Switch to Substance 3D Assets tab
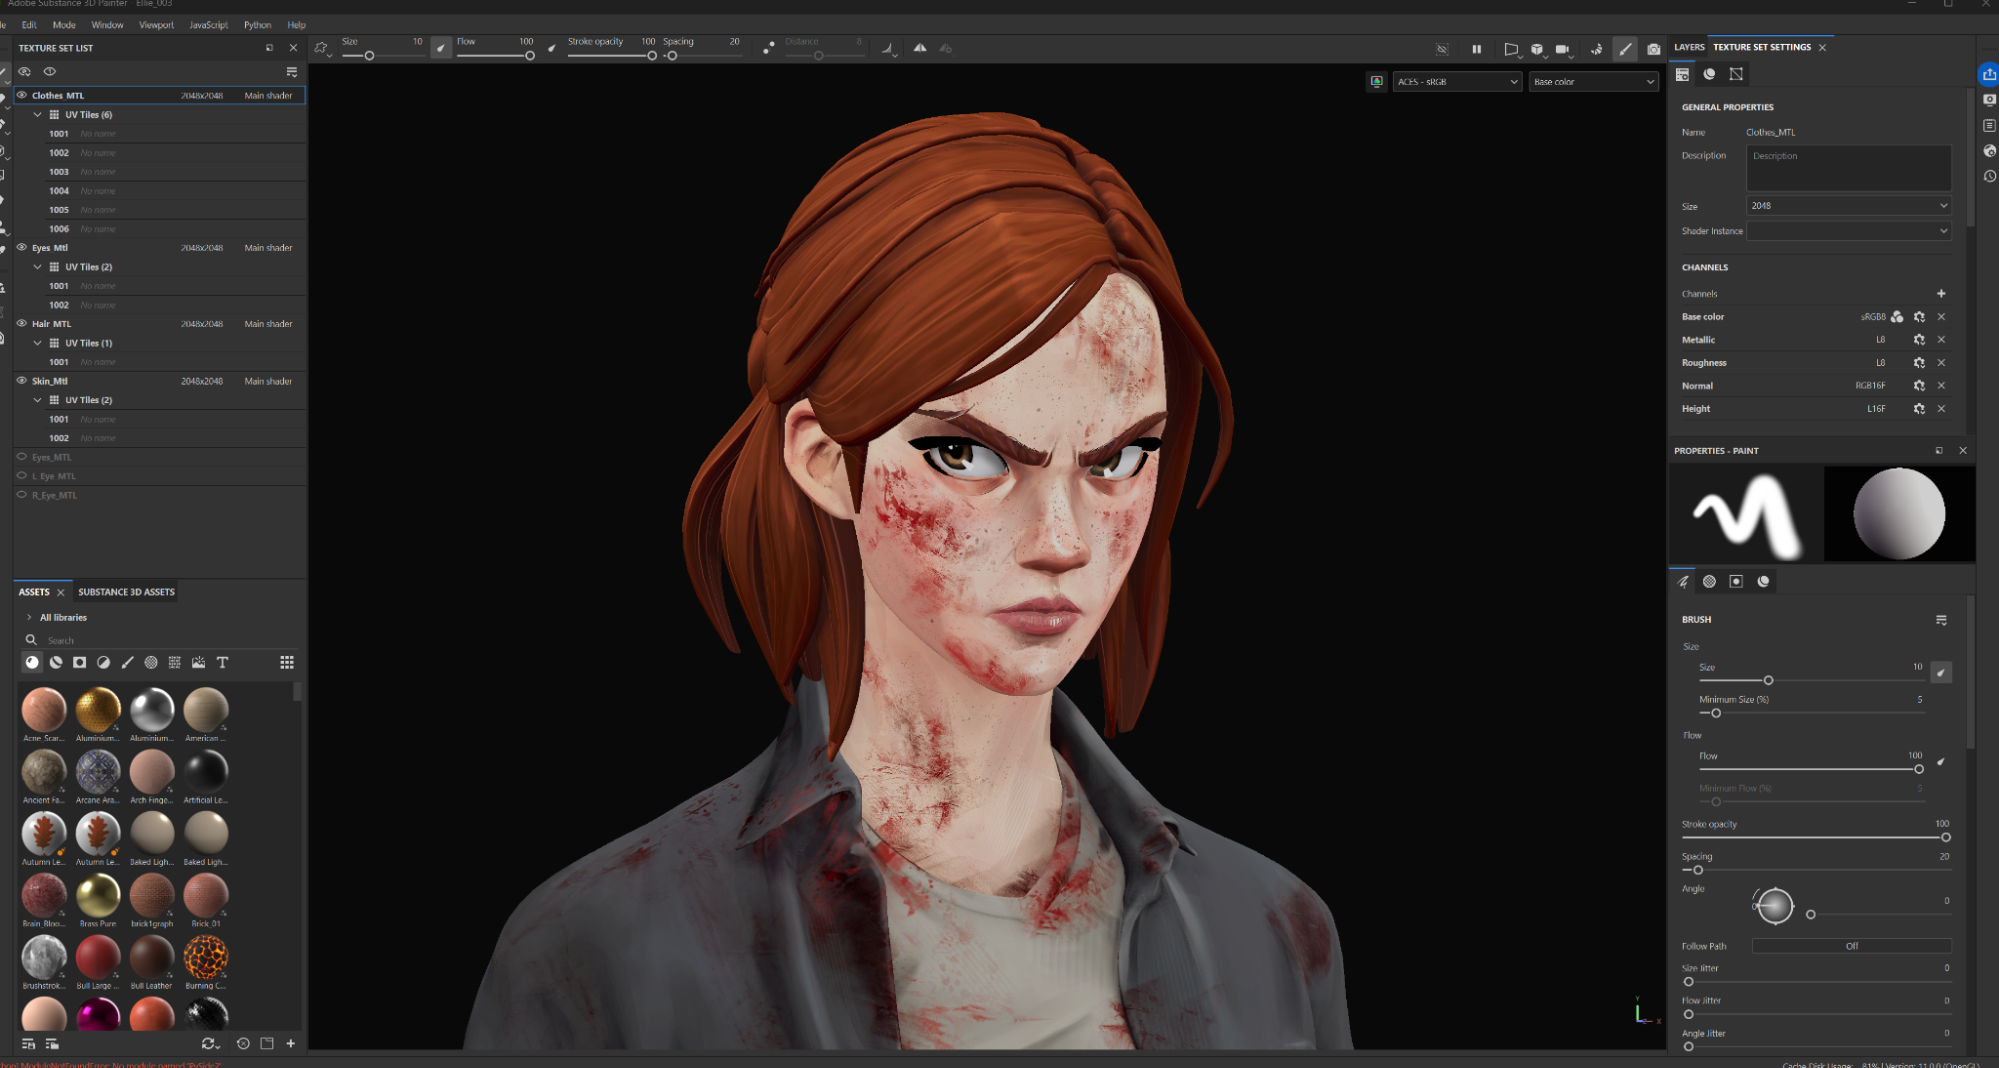This screenshot has width=1999, height=1068. pyautogui.click(x=126, y=592)
